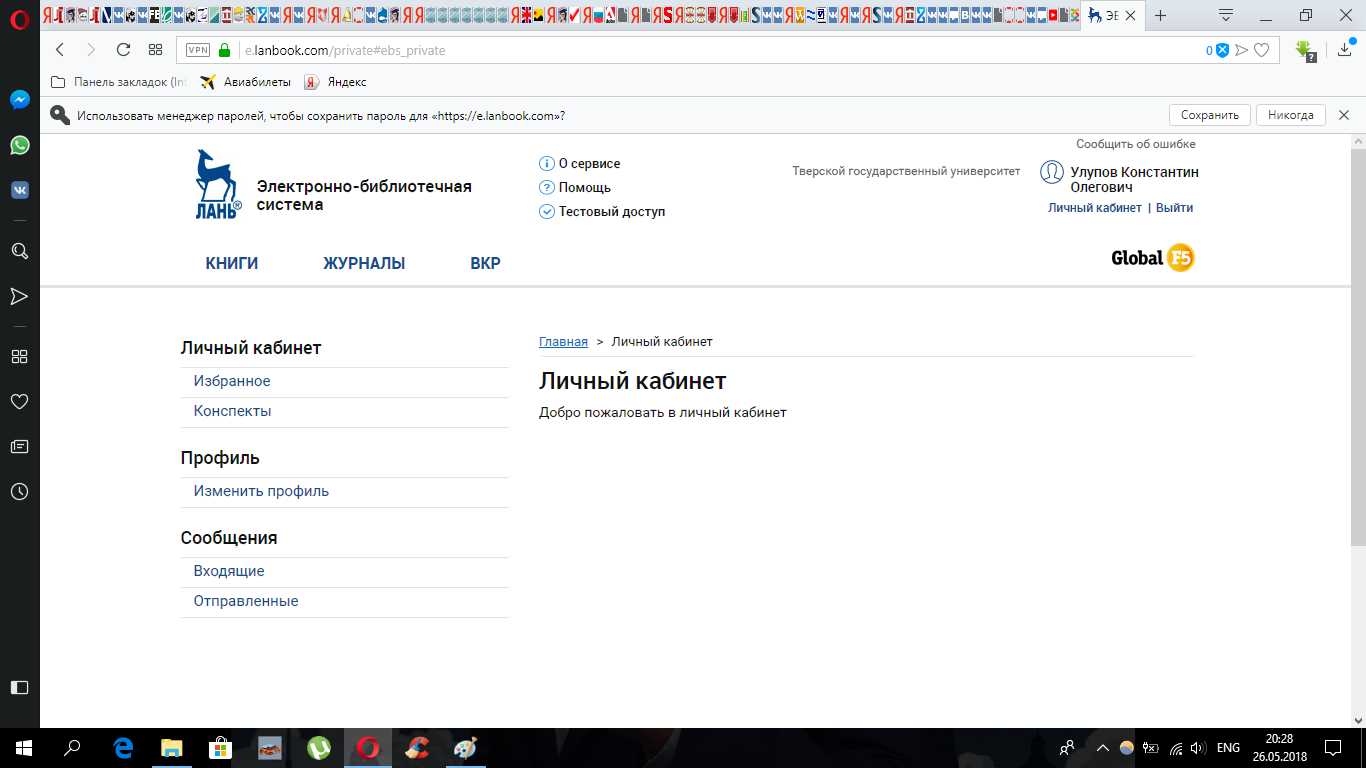Click the Lan' deer logo

(x=217, y=184)
